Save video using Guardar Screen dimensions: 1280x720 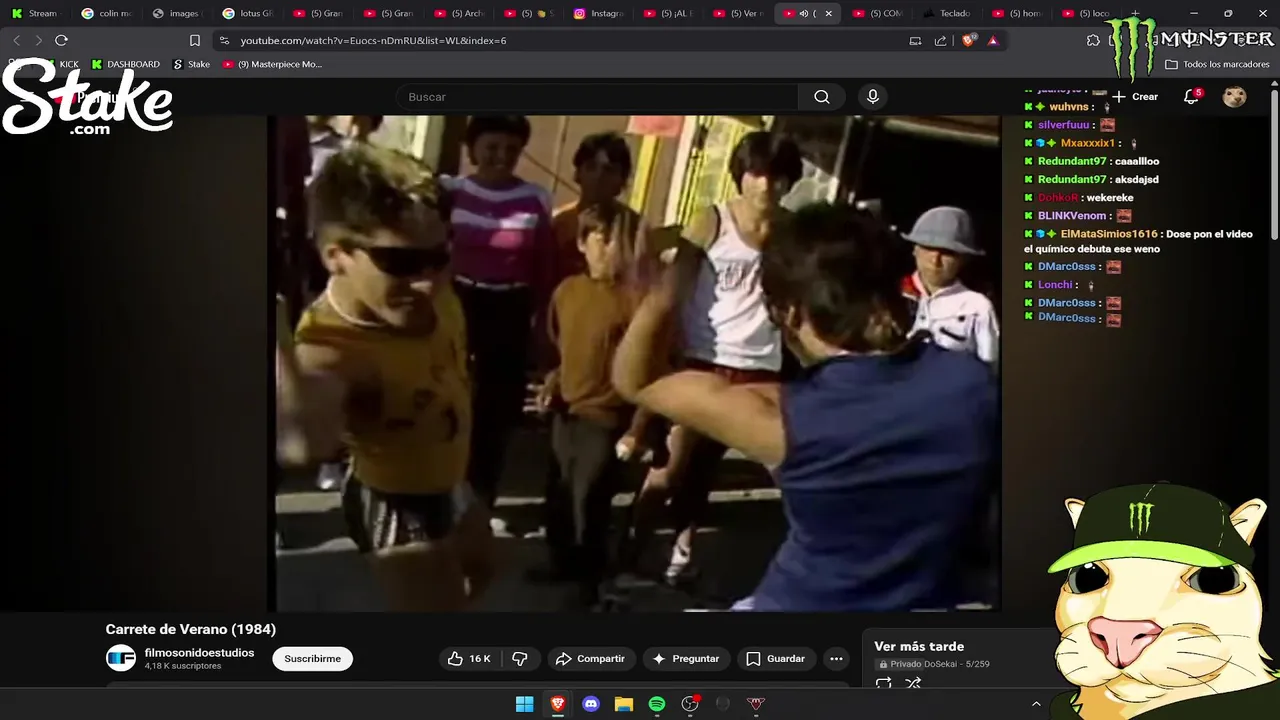[775, 659]
